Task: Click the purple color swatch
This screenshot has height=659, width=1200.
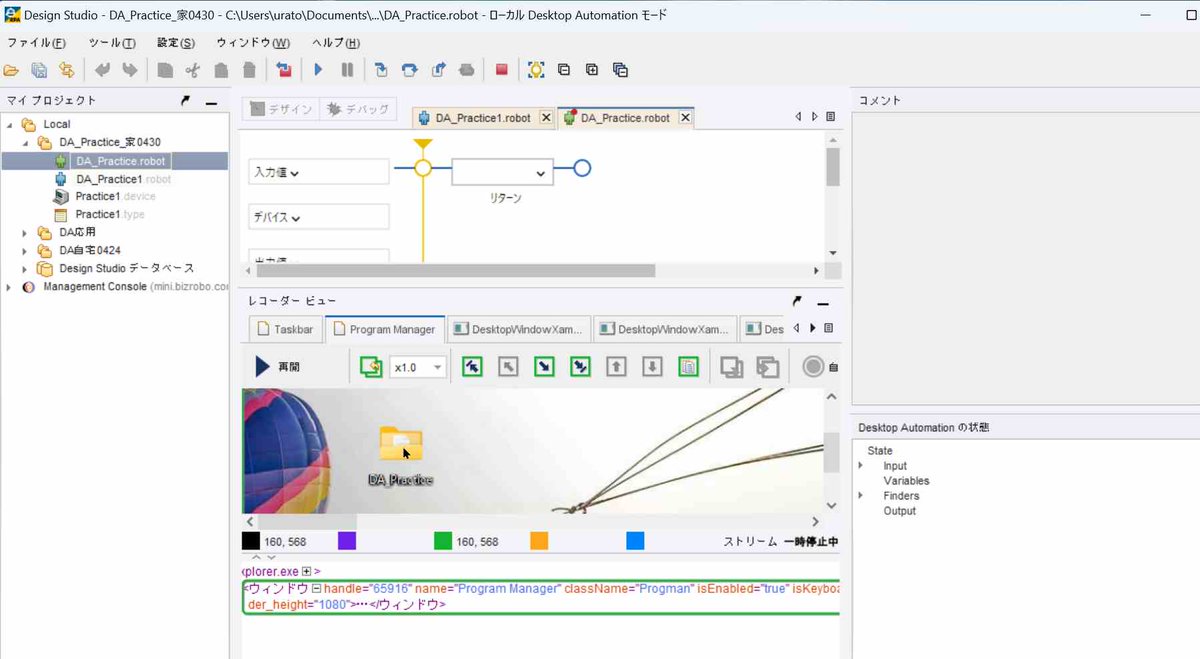Action: pos(347,541)
